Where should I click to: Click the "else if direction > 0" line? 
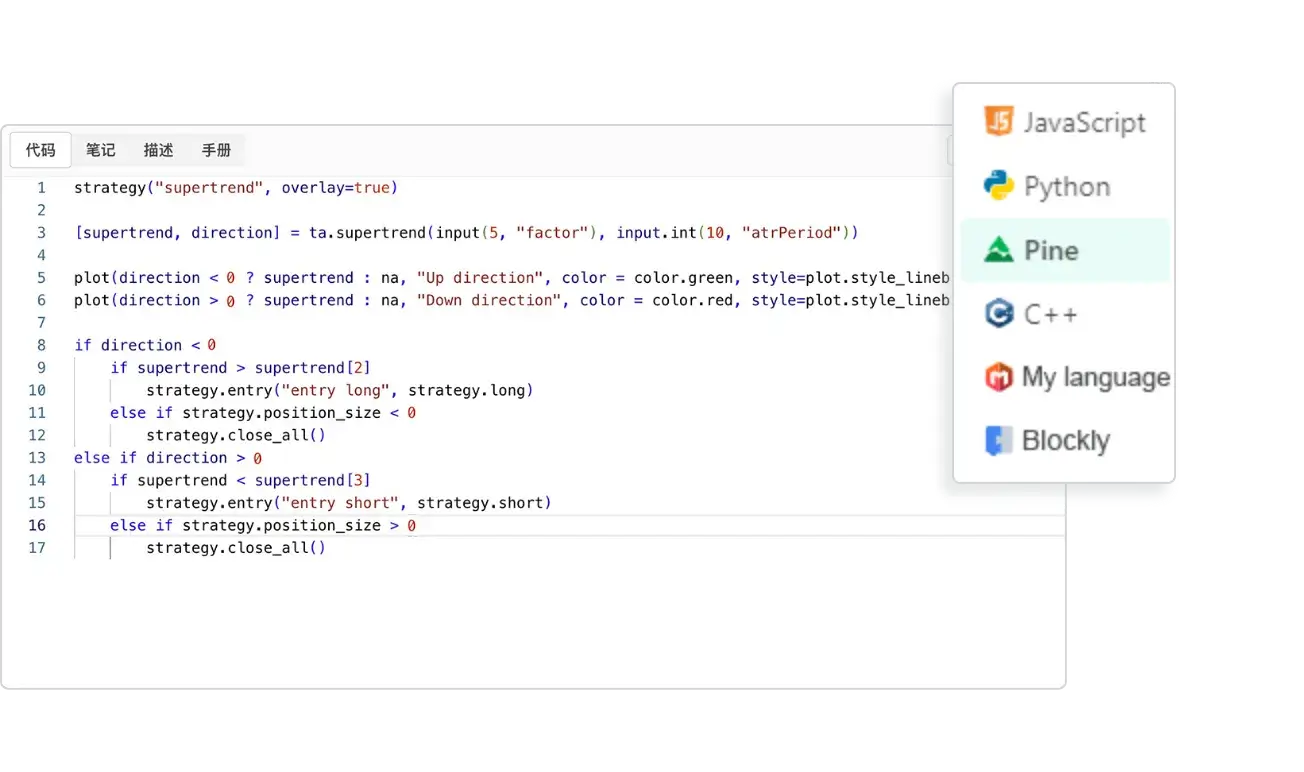(x=168, y=458)
